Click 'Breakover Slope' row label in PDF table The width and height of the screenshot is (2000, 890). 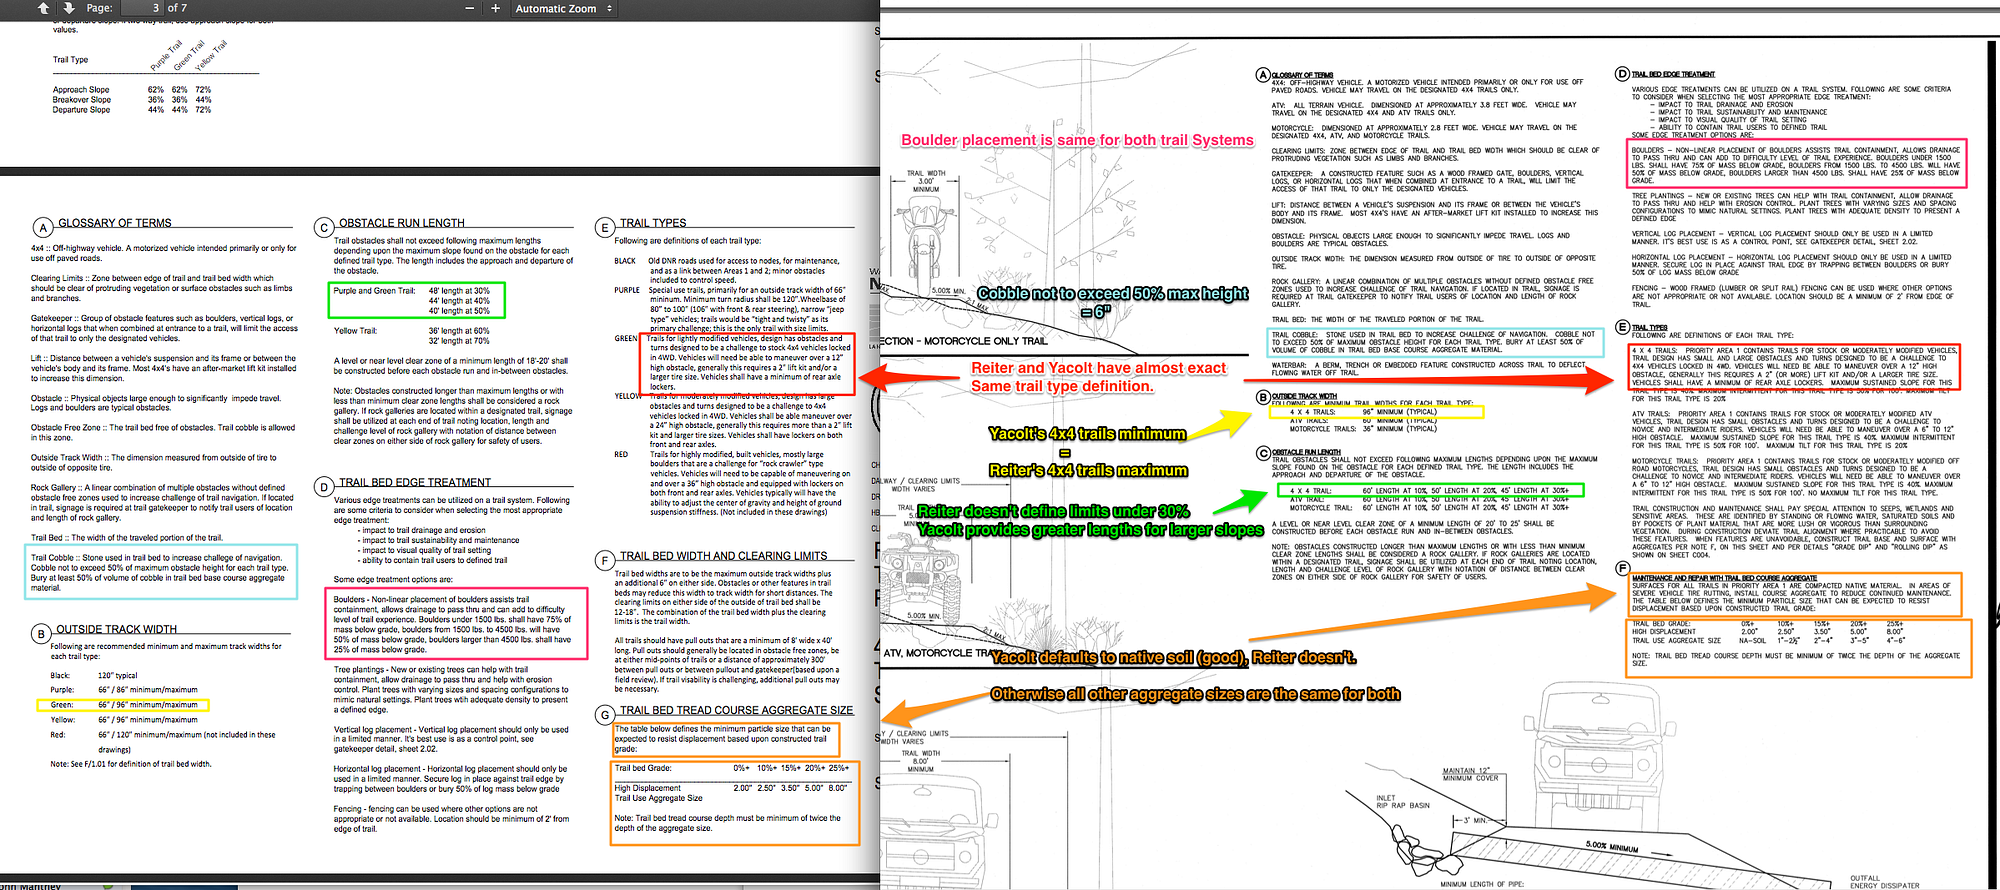(82, 100)
